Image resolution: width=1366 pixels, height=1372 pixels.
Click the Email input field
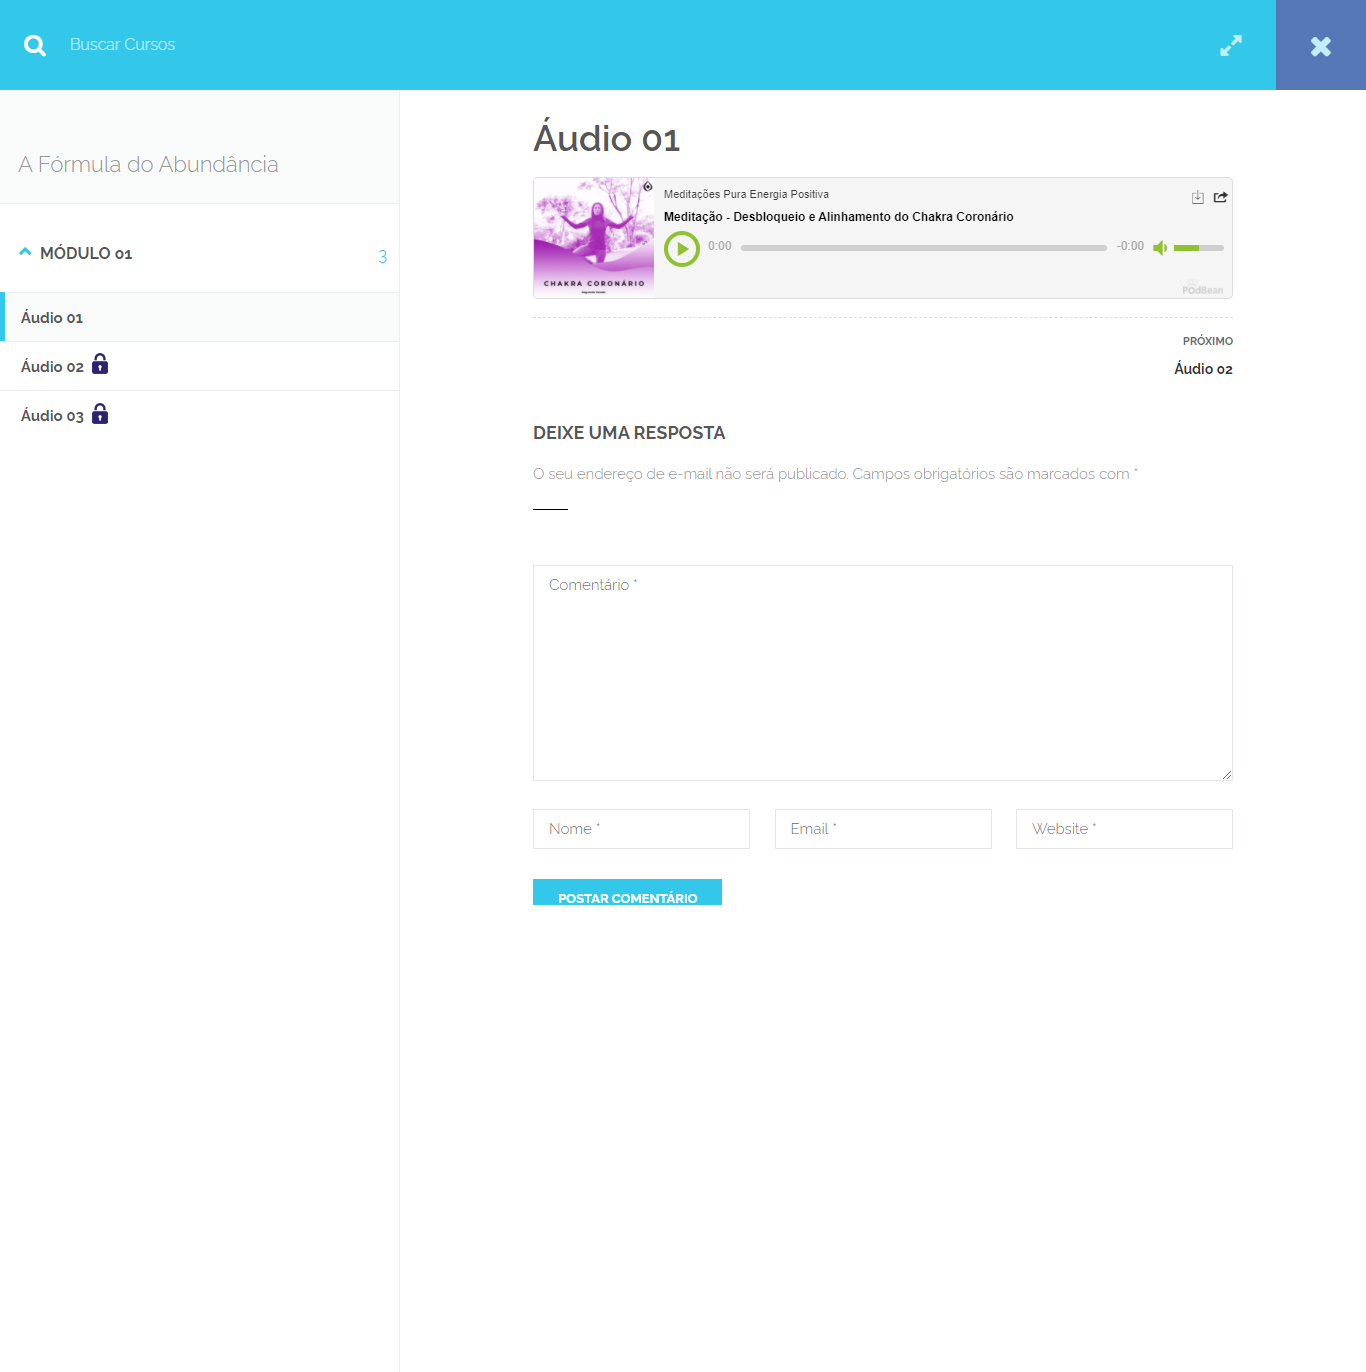click(882, 829)
